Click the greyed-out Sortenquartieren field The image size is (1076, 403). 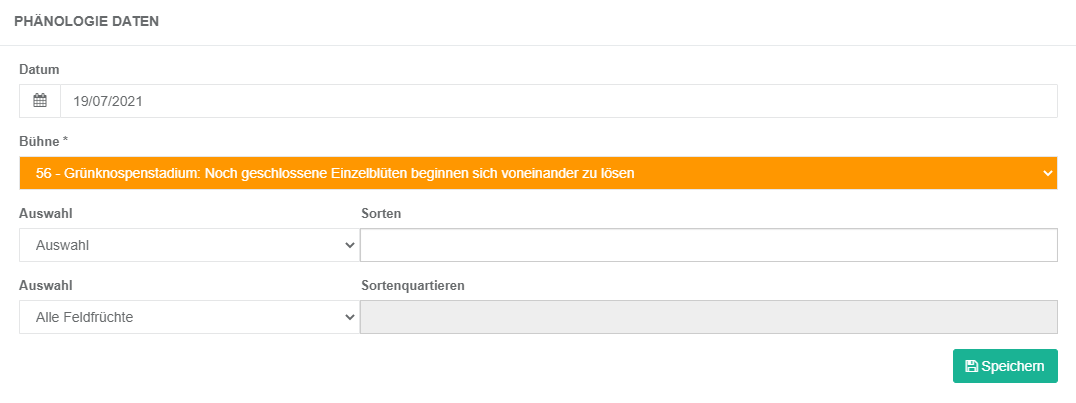coord(709,317)
